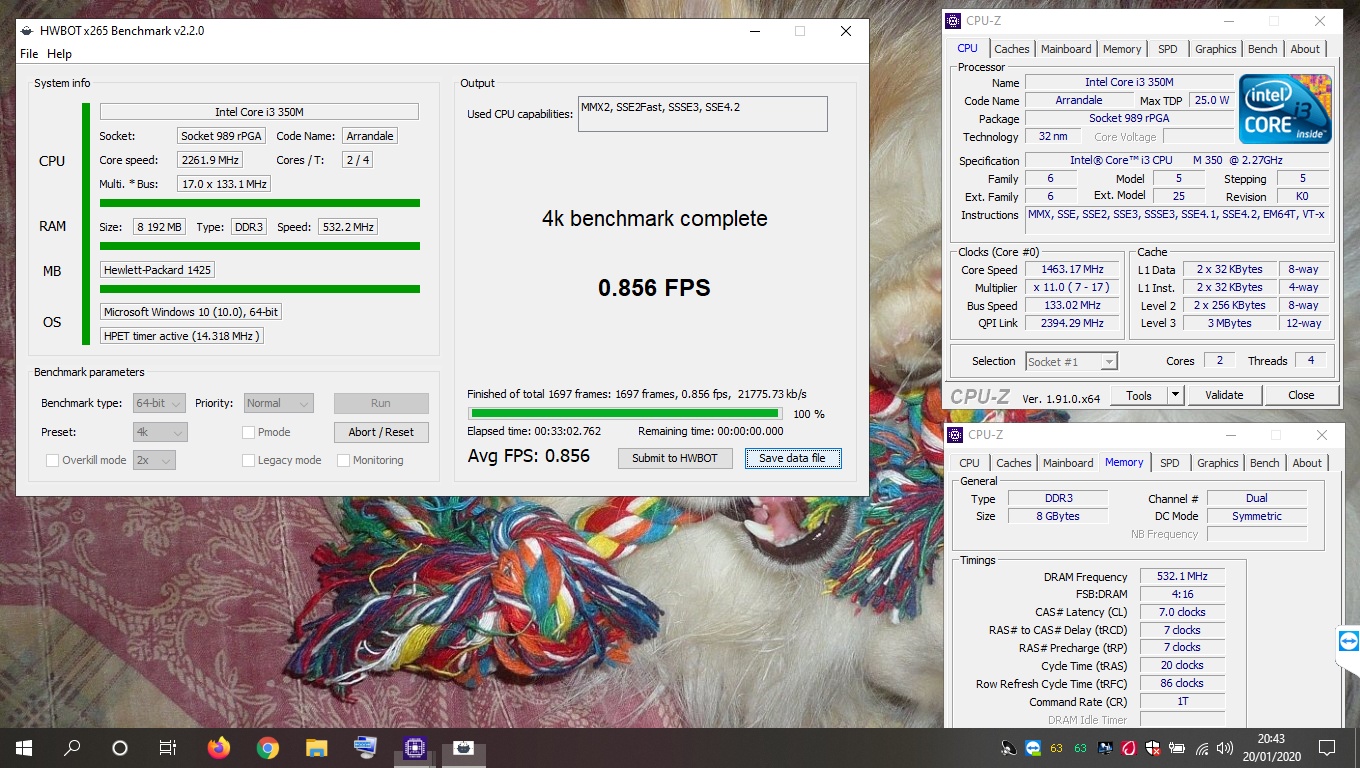This screenshot has width=1360, height=768.
Task: Open CPU tab in bottom CPU-Z window
Action: 969,463
